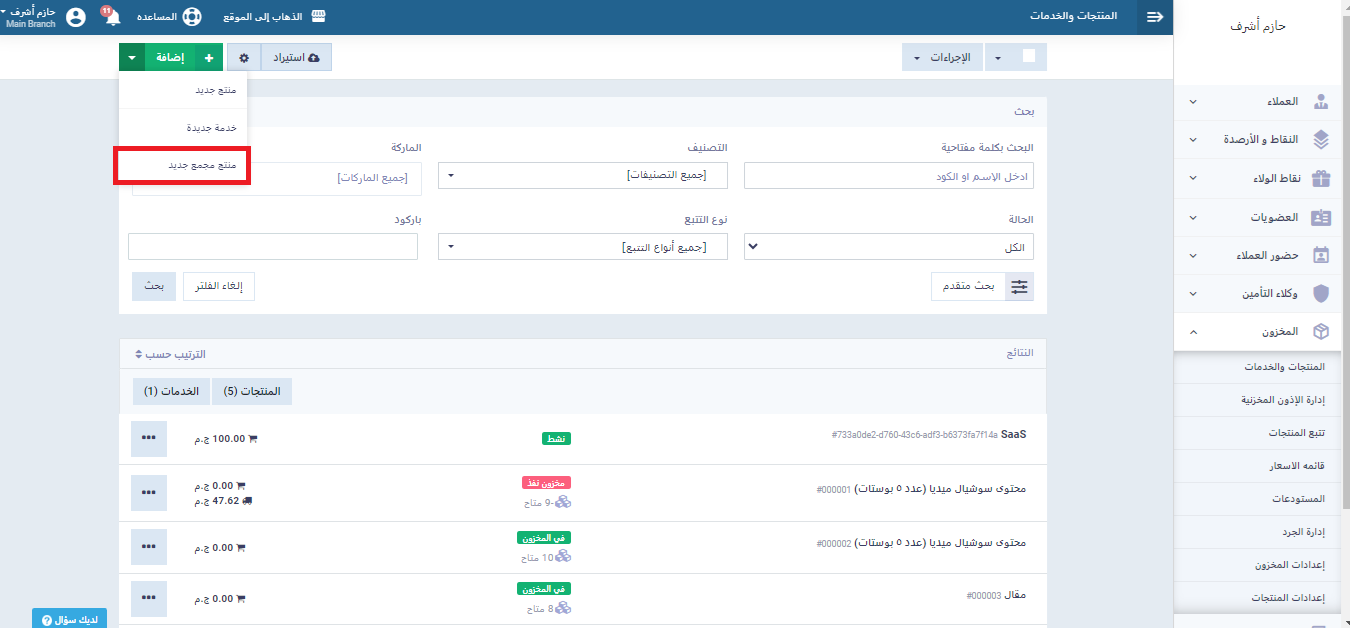Open the الحالة status select box

pyautogui.click(x=889, y=247)
